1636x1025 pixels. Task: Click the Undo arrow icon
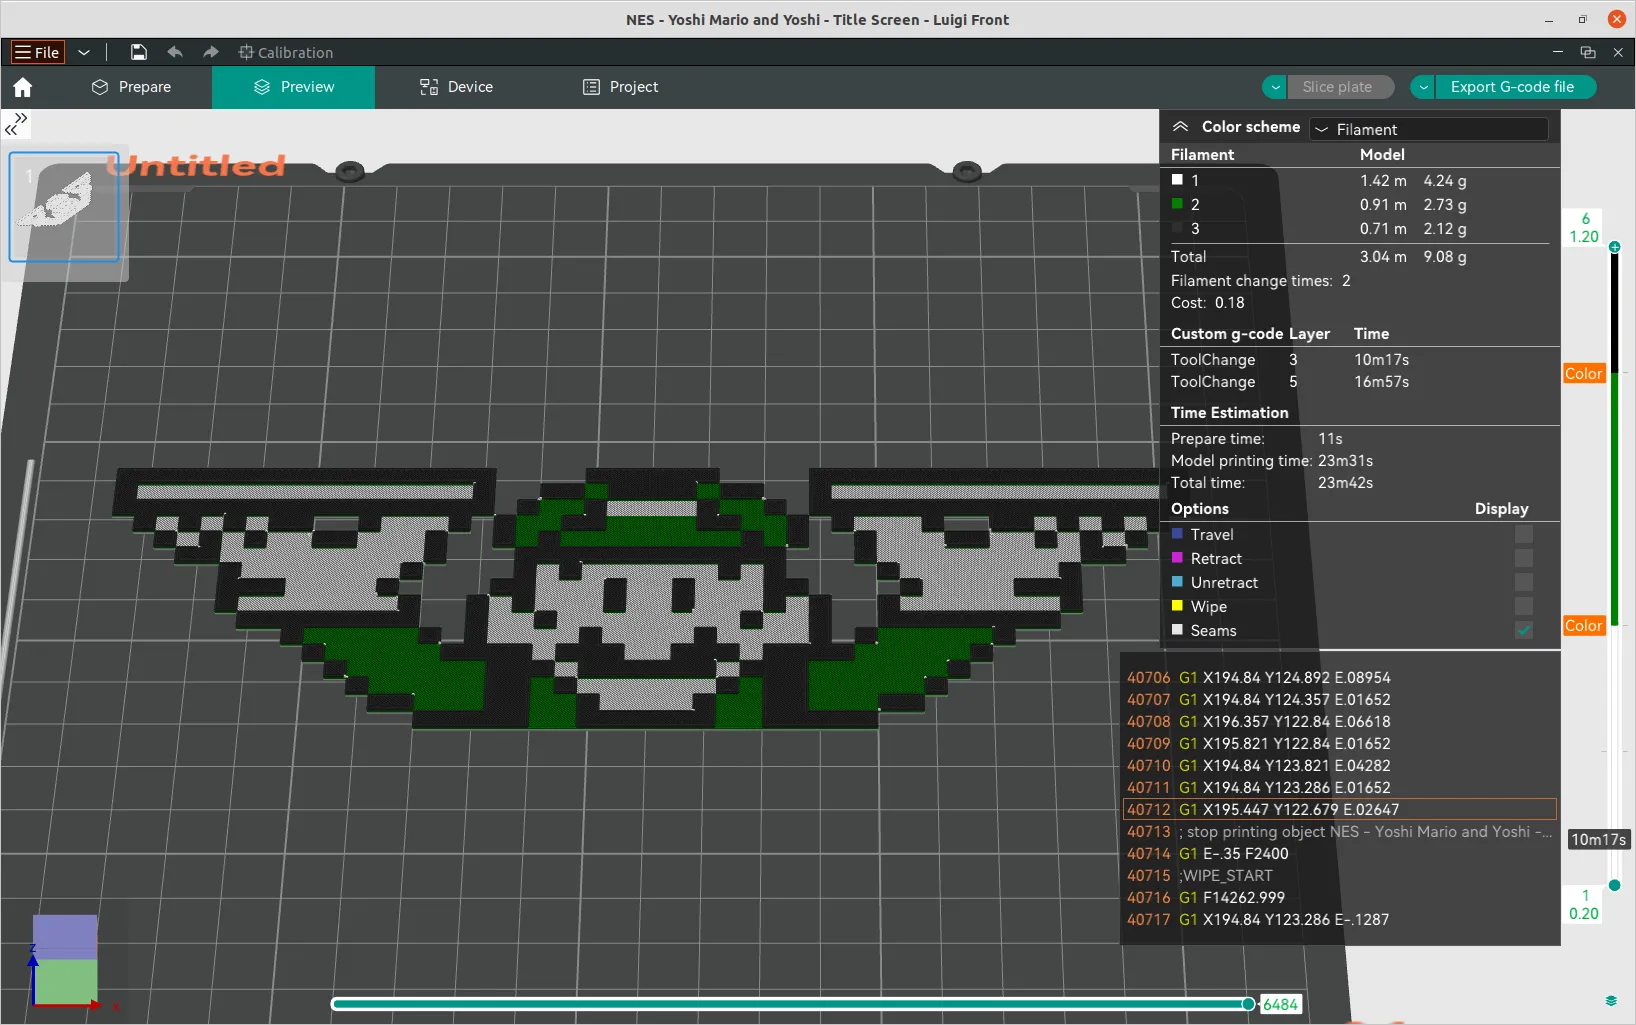(175, 52)
